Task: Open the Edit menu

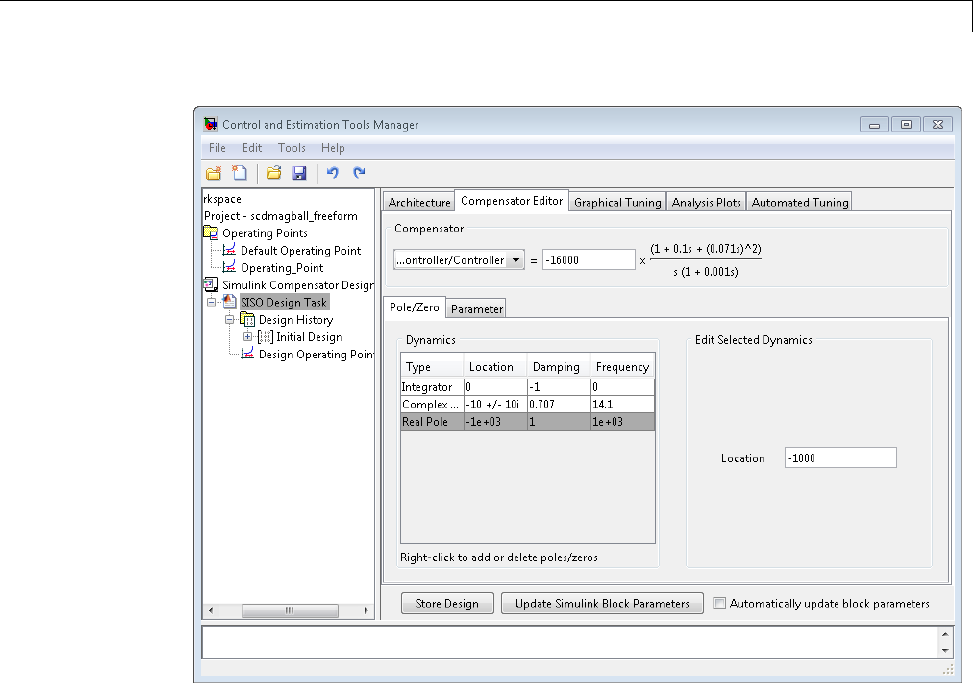Action: 252,148
